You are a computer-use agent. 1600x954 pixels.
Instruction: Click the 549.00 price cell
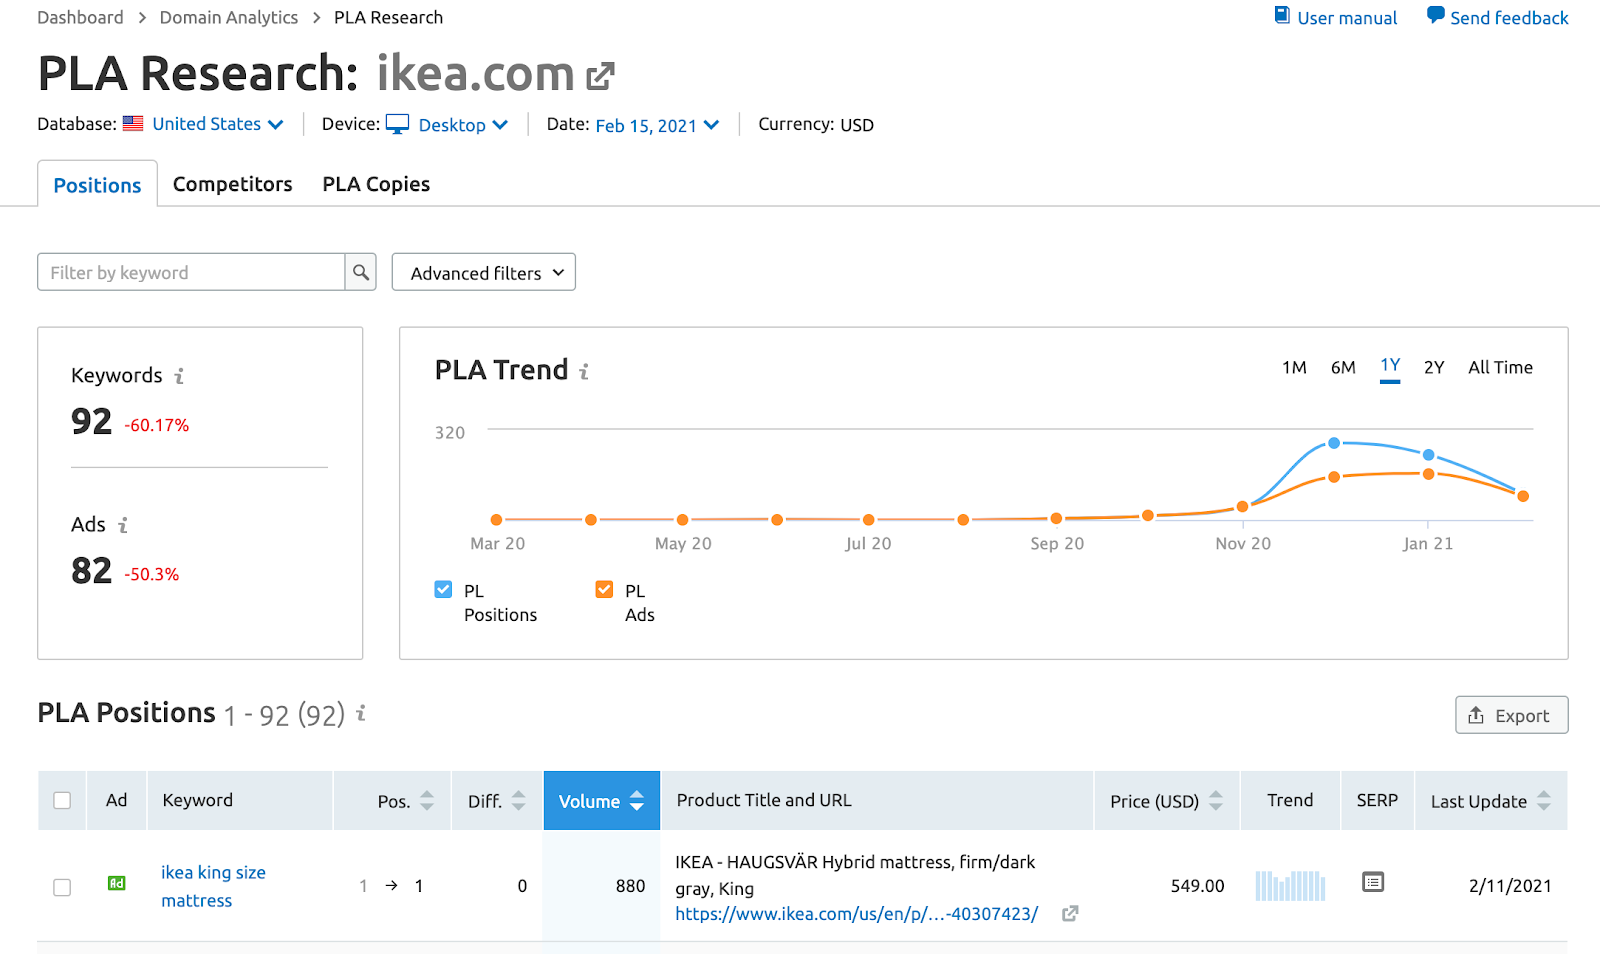[x=1197, y=886]
